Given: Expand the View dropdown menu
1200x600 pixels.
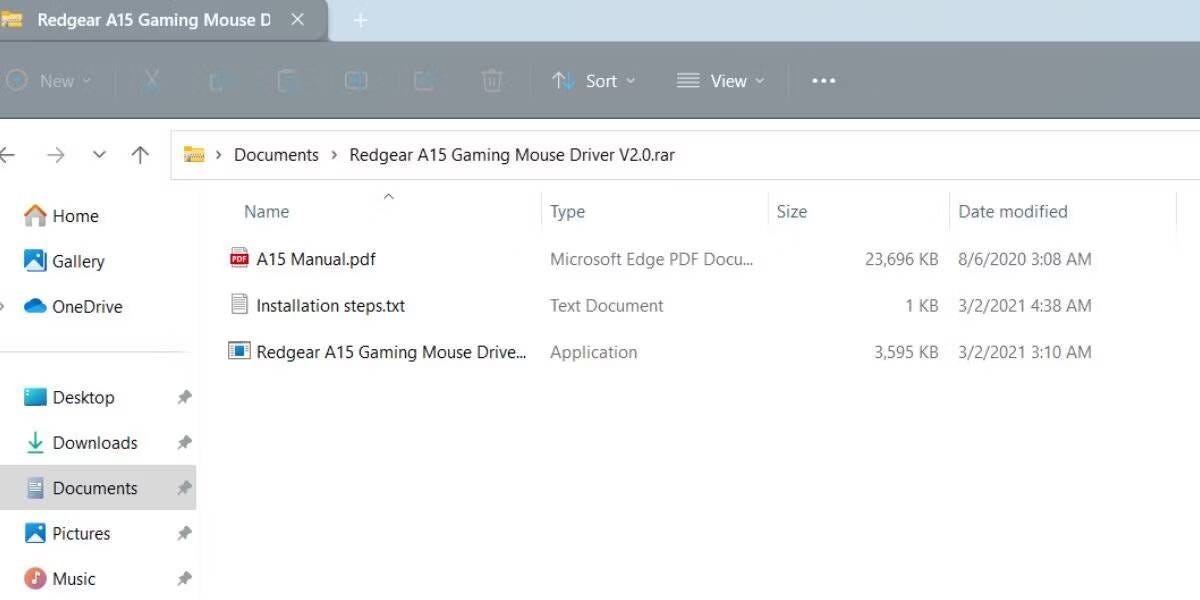Looking at the screenshot, I should [x=731, y=81].
